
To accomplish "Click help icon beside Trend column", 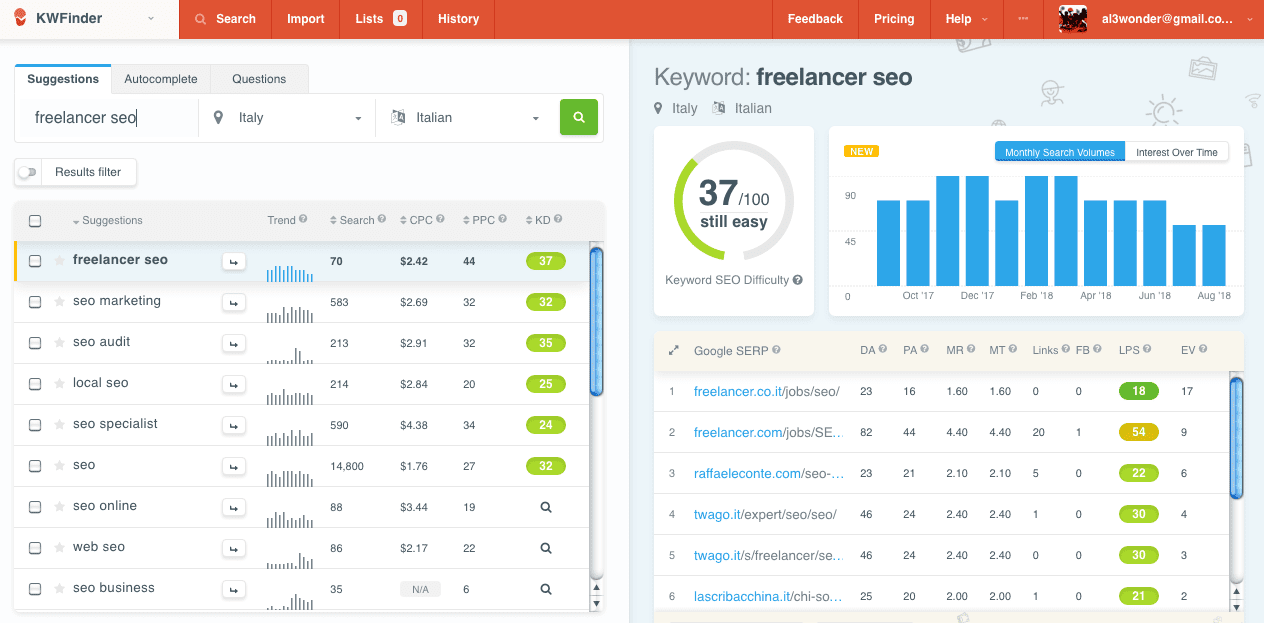I will 303,220.
